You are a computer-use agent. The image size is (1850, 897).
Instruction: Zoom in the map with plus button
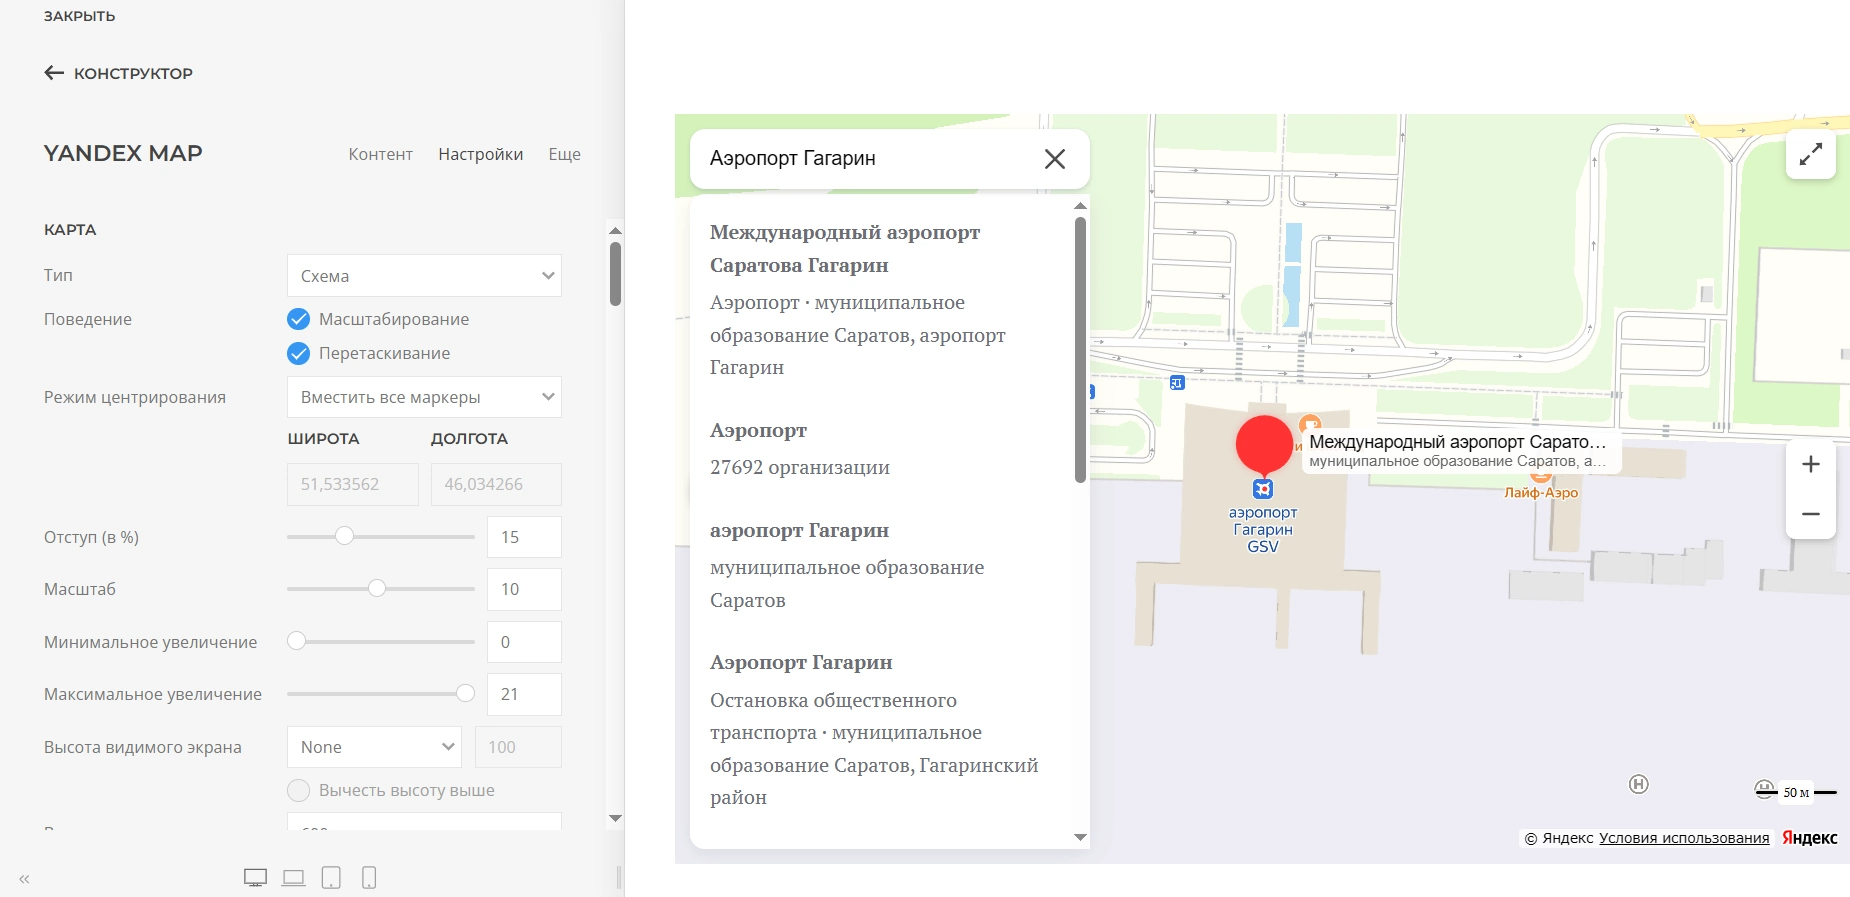coord(1810,464)
